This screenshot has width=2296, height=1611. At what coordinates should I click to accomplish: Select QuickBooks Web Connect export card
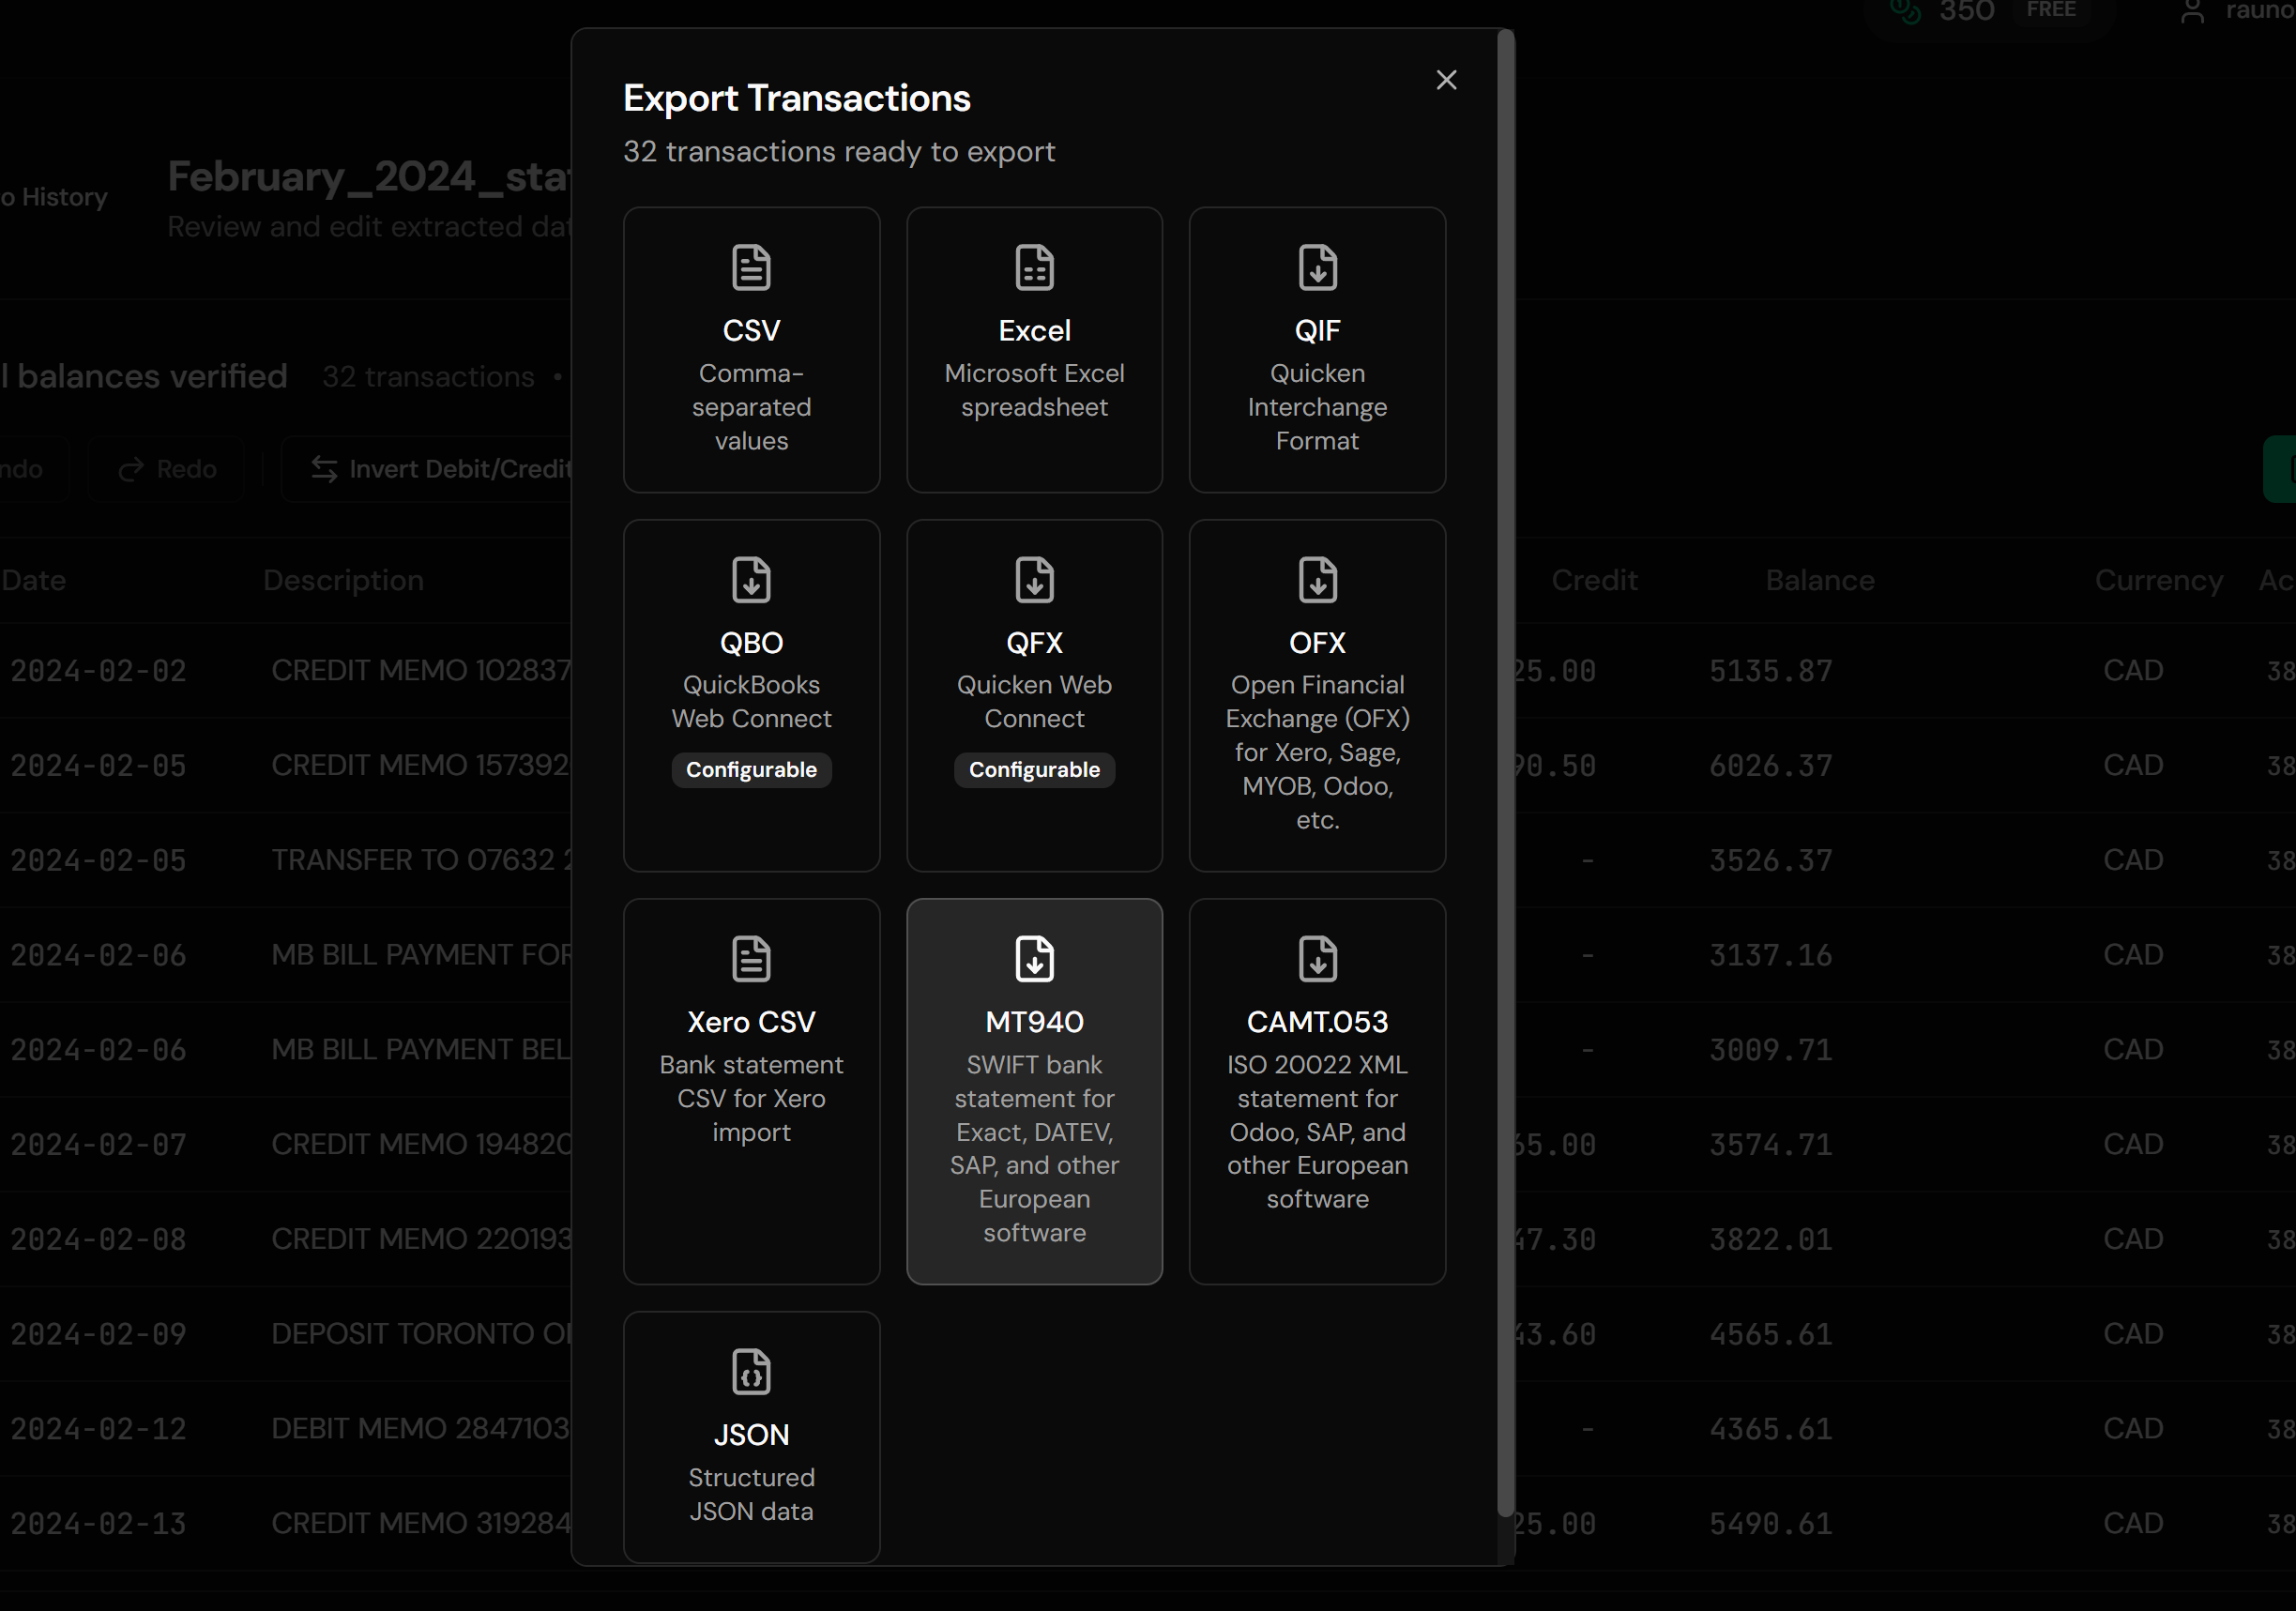coord(751,695)
